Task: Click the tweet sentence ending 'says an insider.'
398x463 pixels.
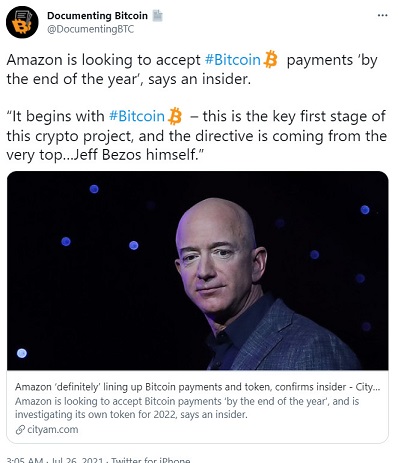Action: [192, 70]
